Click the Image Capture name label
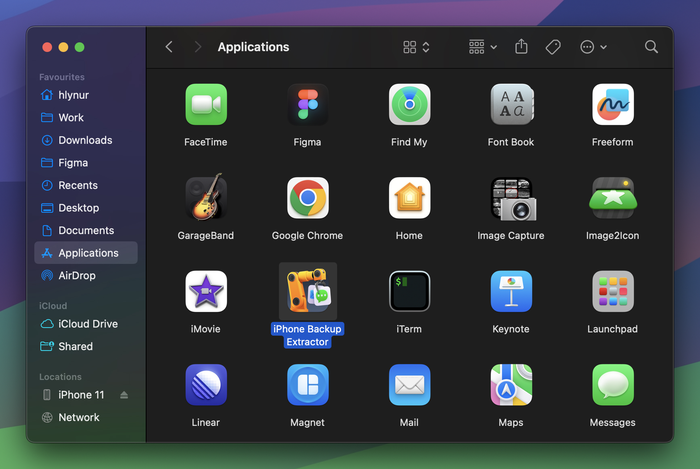Screen dimensions: 700x469 click(x=511, y=236)
